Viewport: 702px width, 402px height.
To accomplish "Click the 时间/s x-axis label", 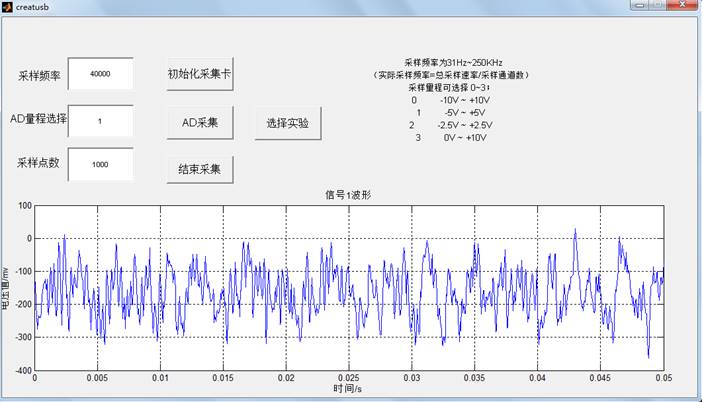I will pos(349,387).
